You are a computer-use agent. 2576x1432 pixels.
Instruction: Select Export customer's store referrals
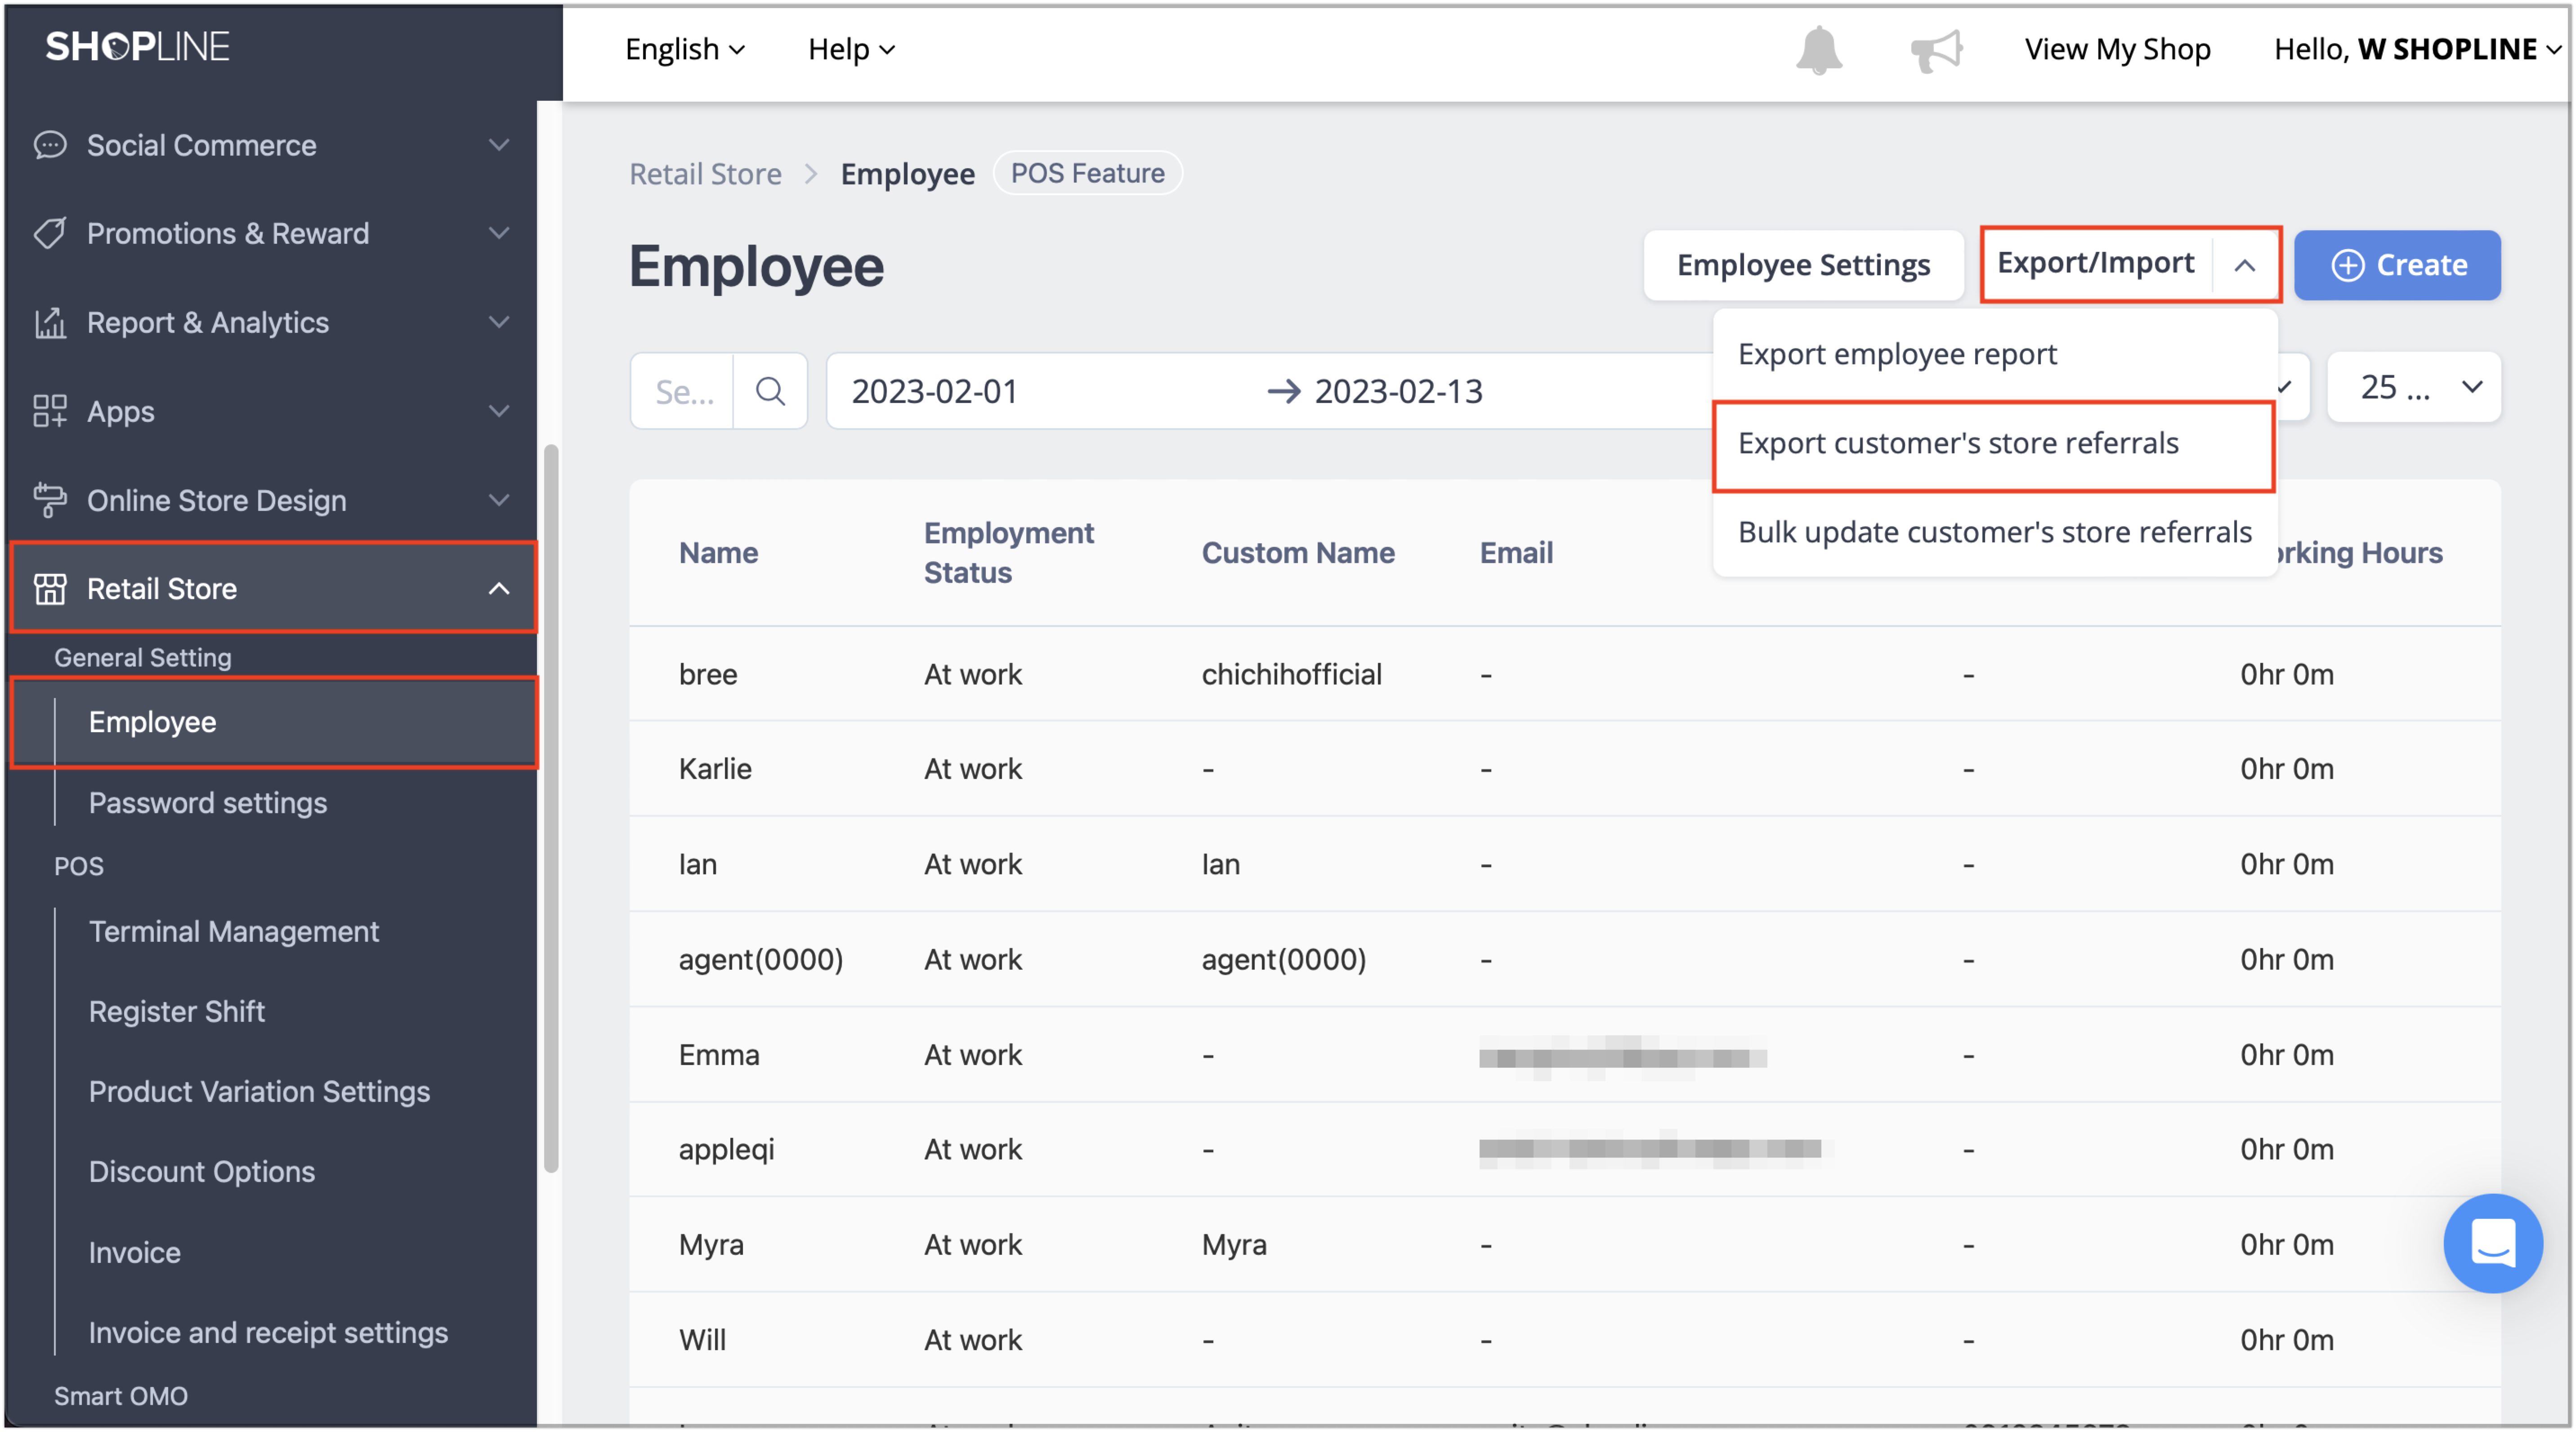click(1995, 443)
